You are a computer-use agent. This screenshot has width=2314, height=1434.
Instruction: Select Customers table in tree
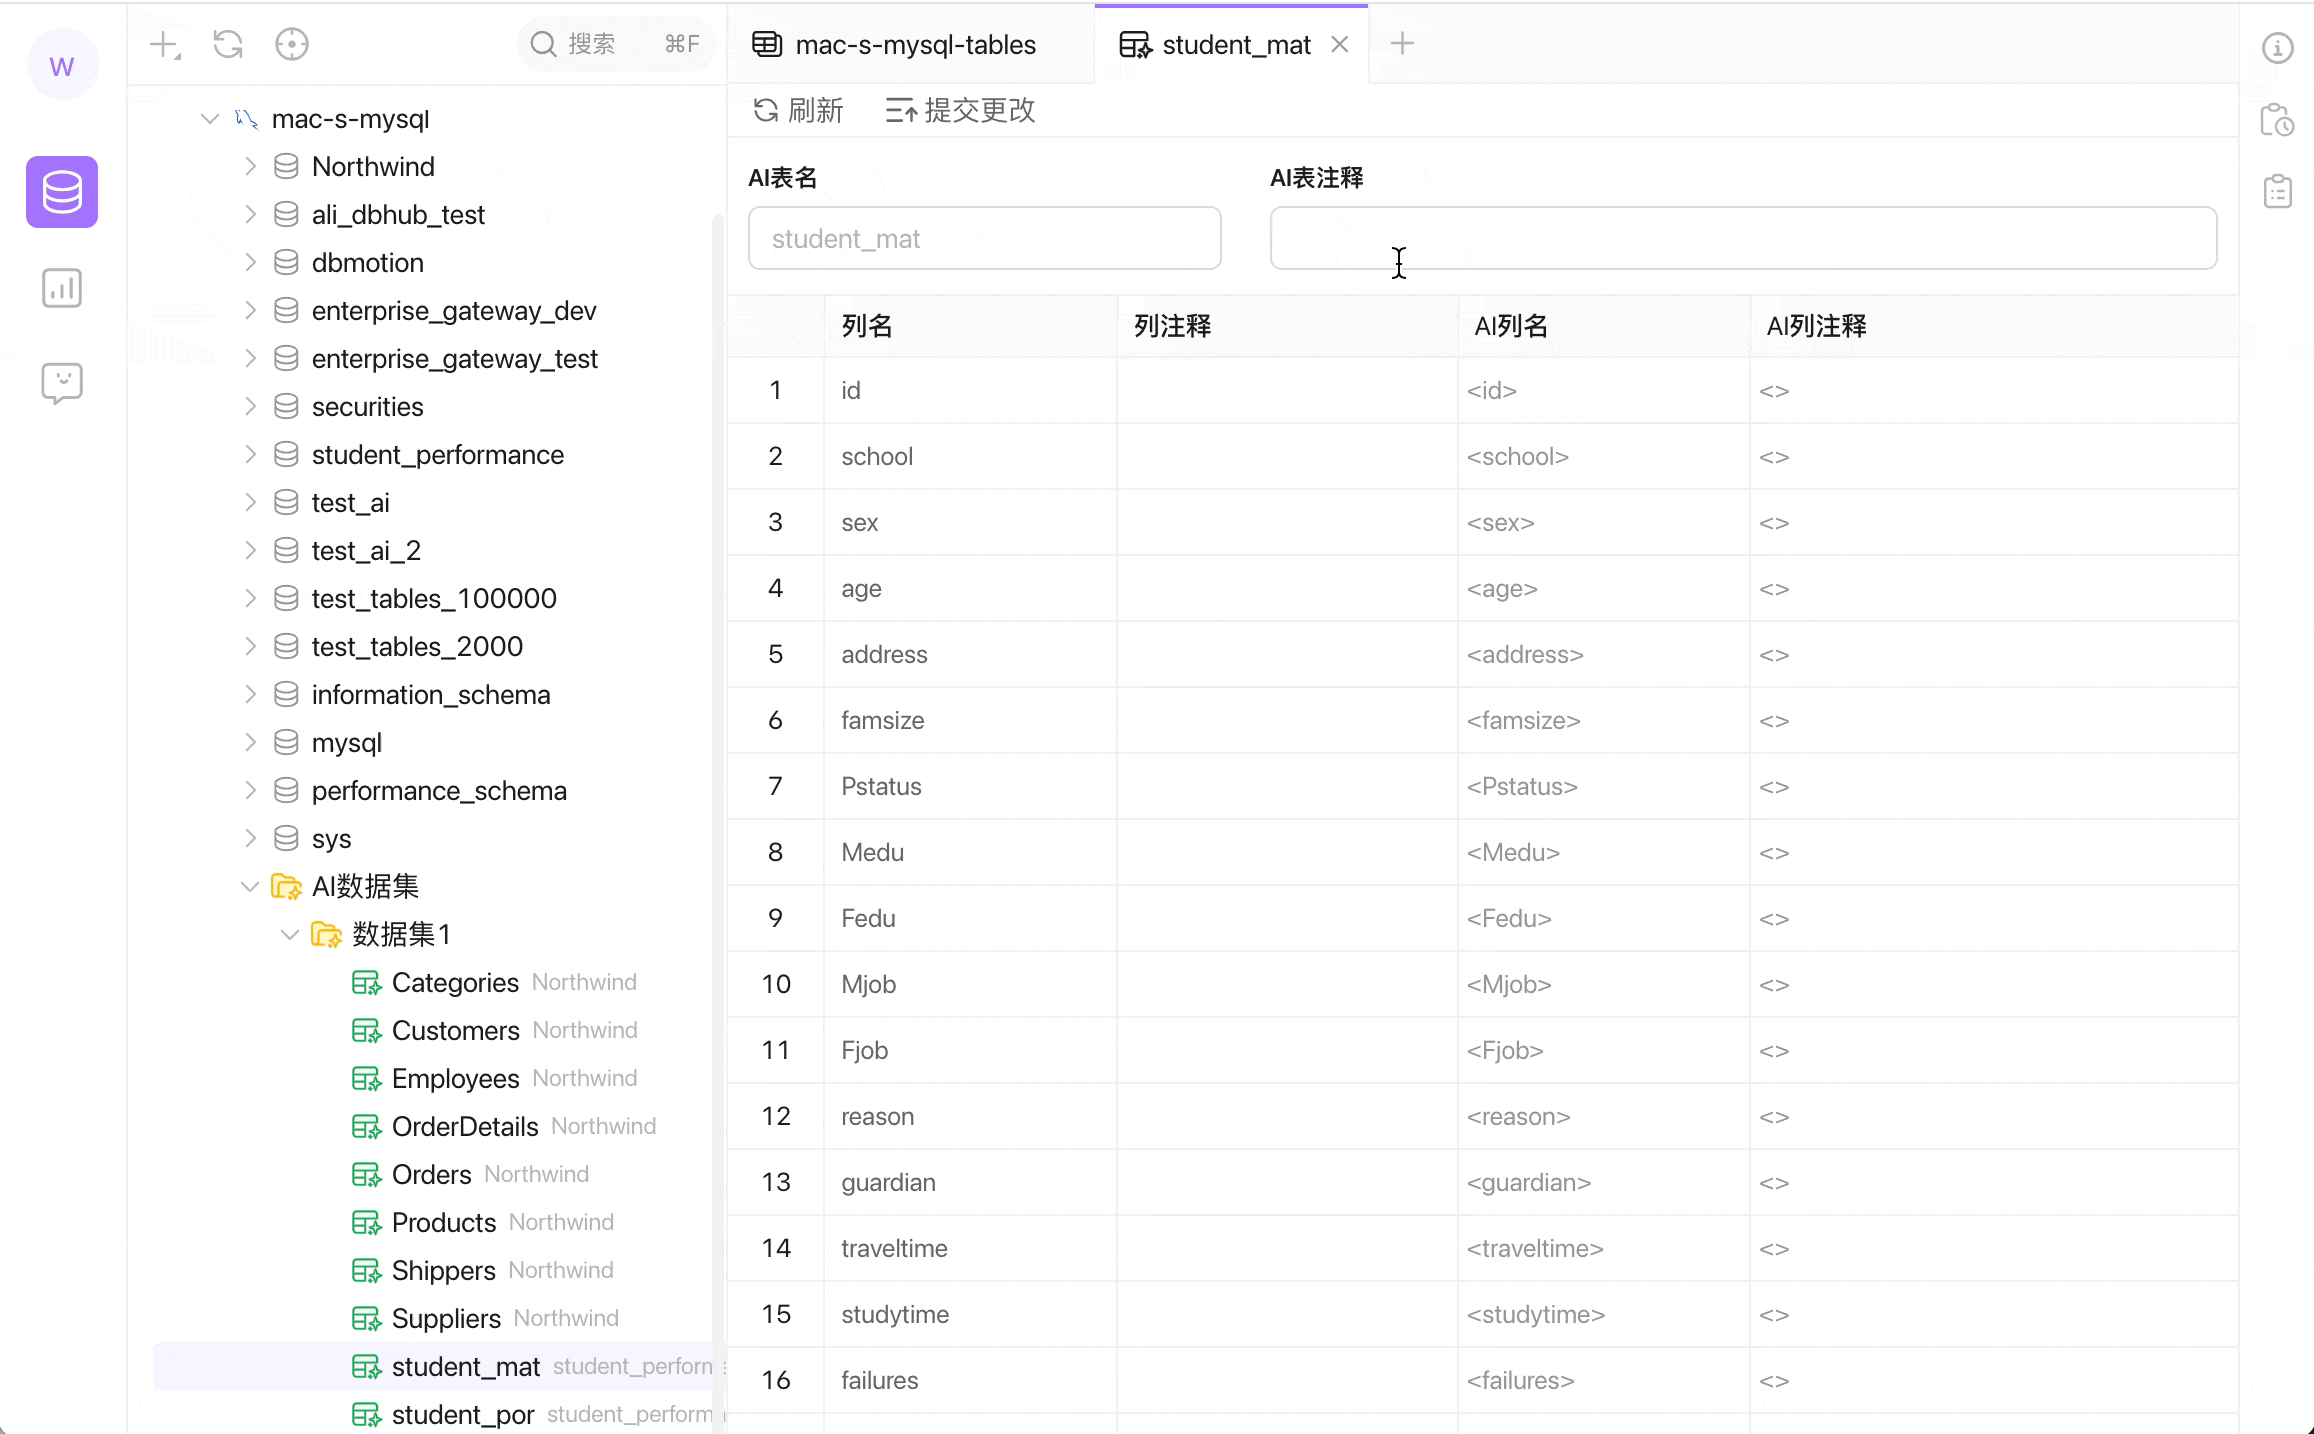[x=455, y=1031]
